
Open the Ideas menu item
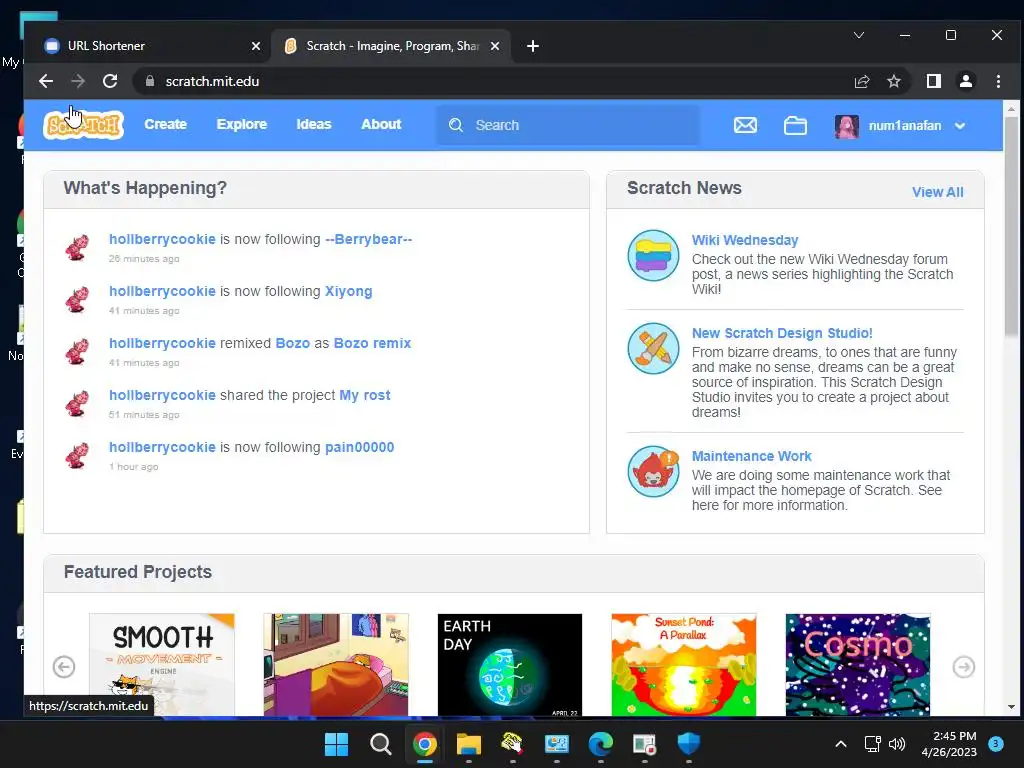(x=313, y=124)
